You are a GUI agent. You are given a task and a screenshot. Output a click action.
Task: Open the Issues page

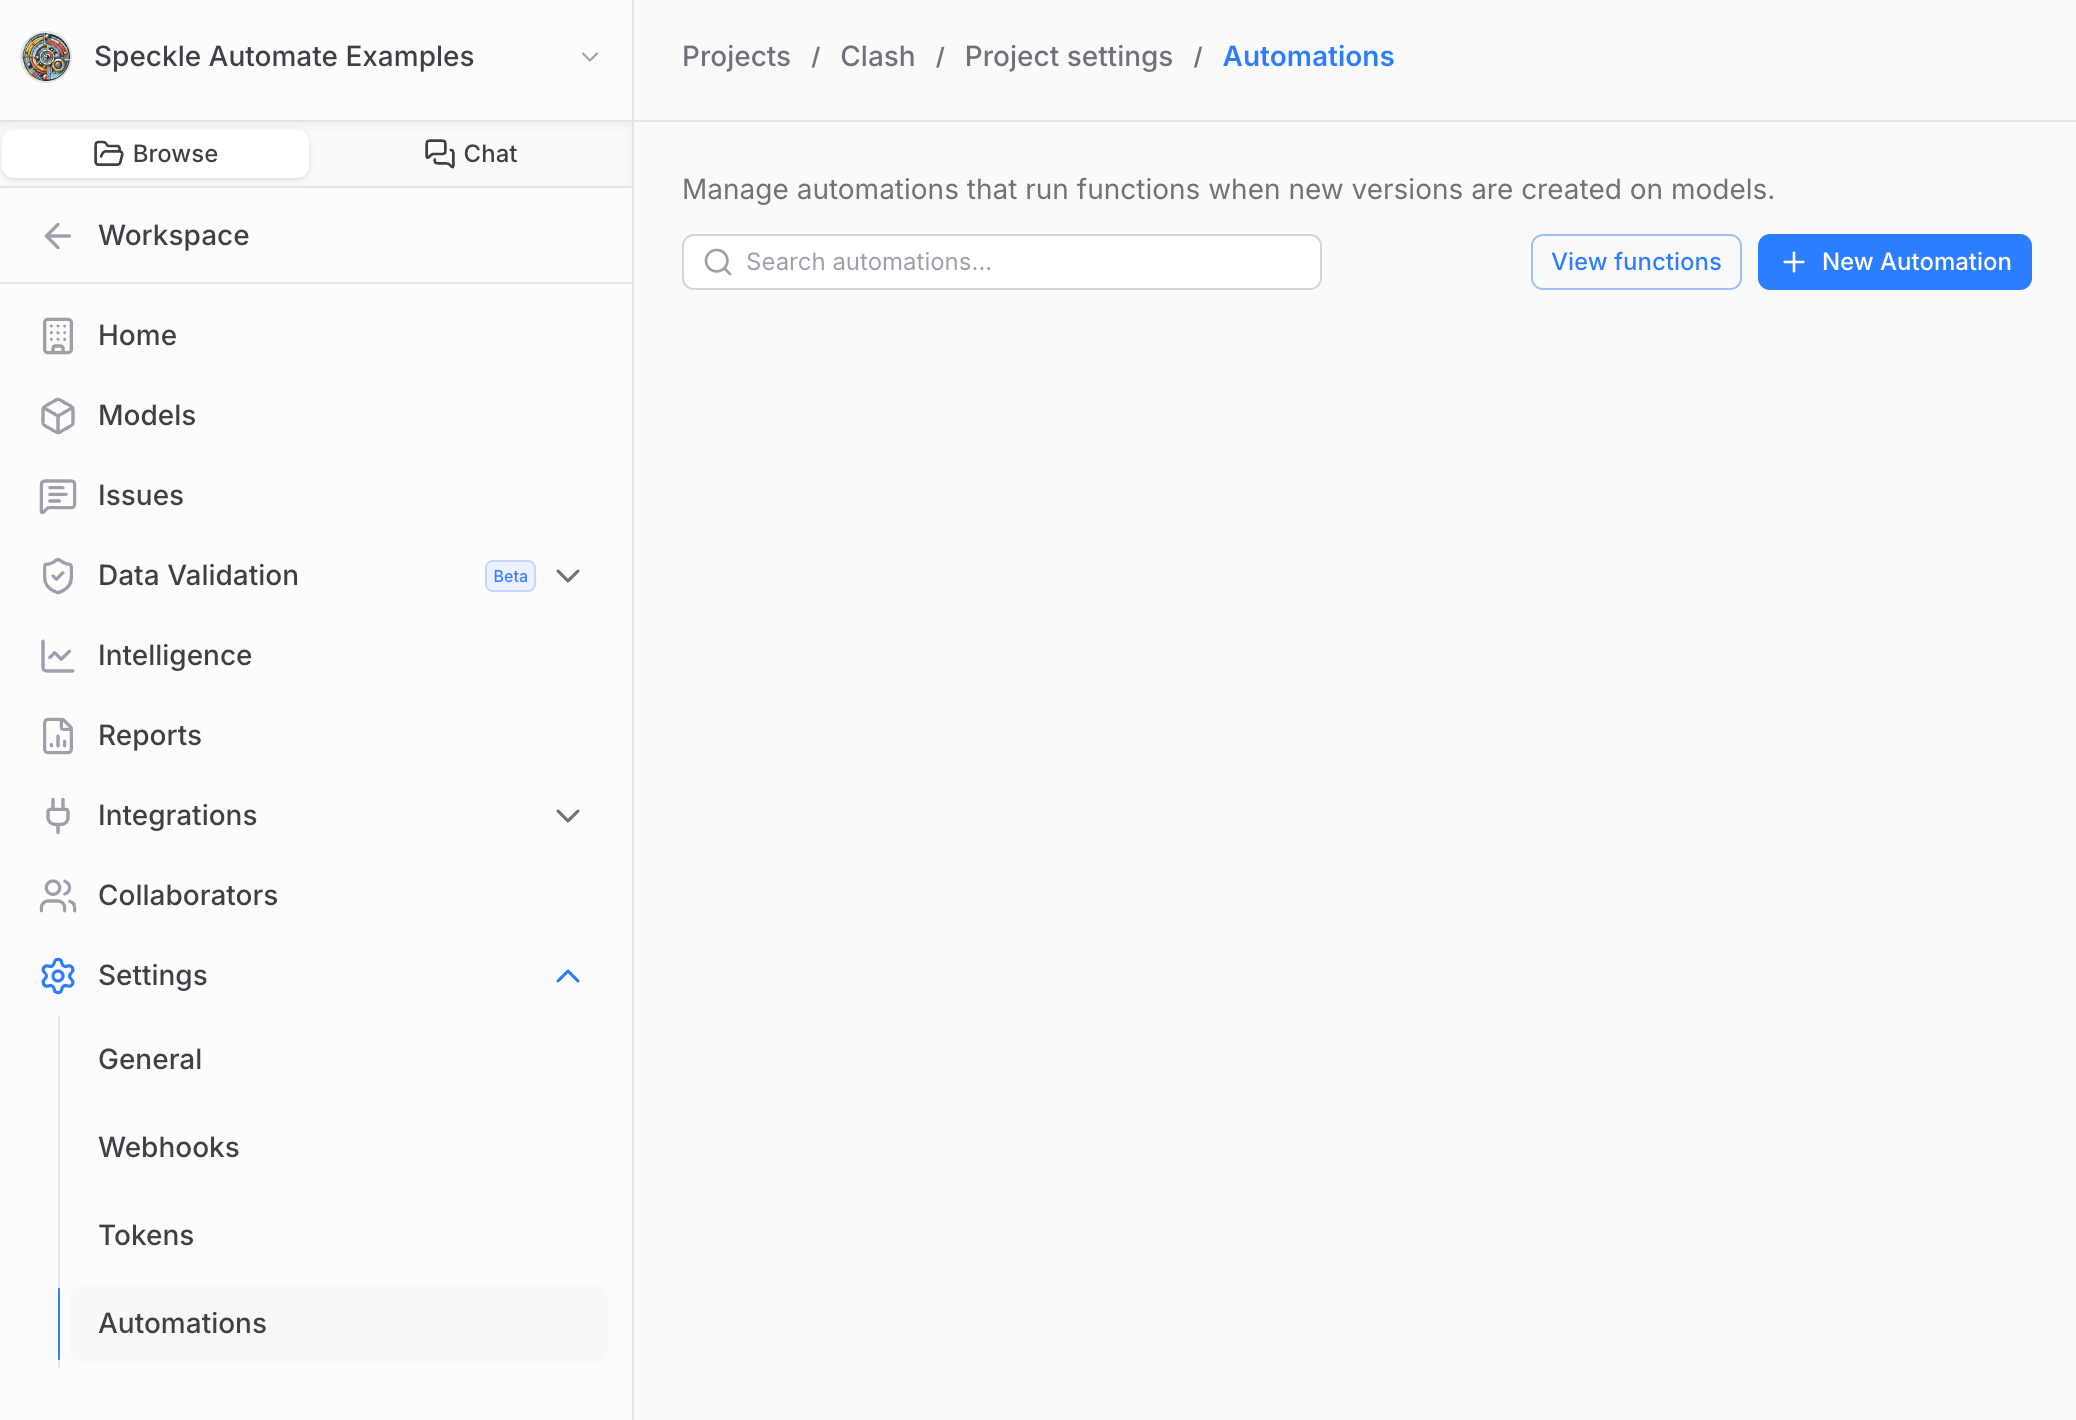(x=141, y=496)
